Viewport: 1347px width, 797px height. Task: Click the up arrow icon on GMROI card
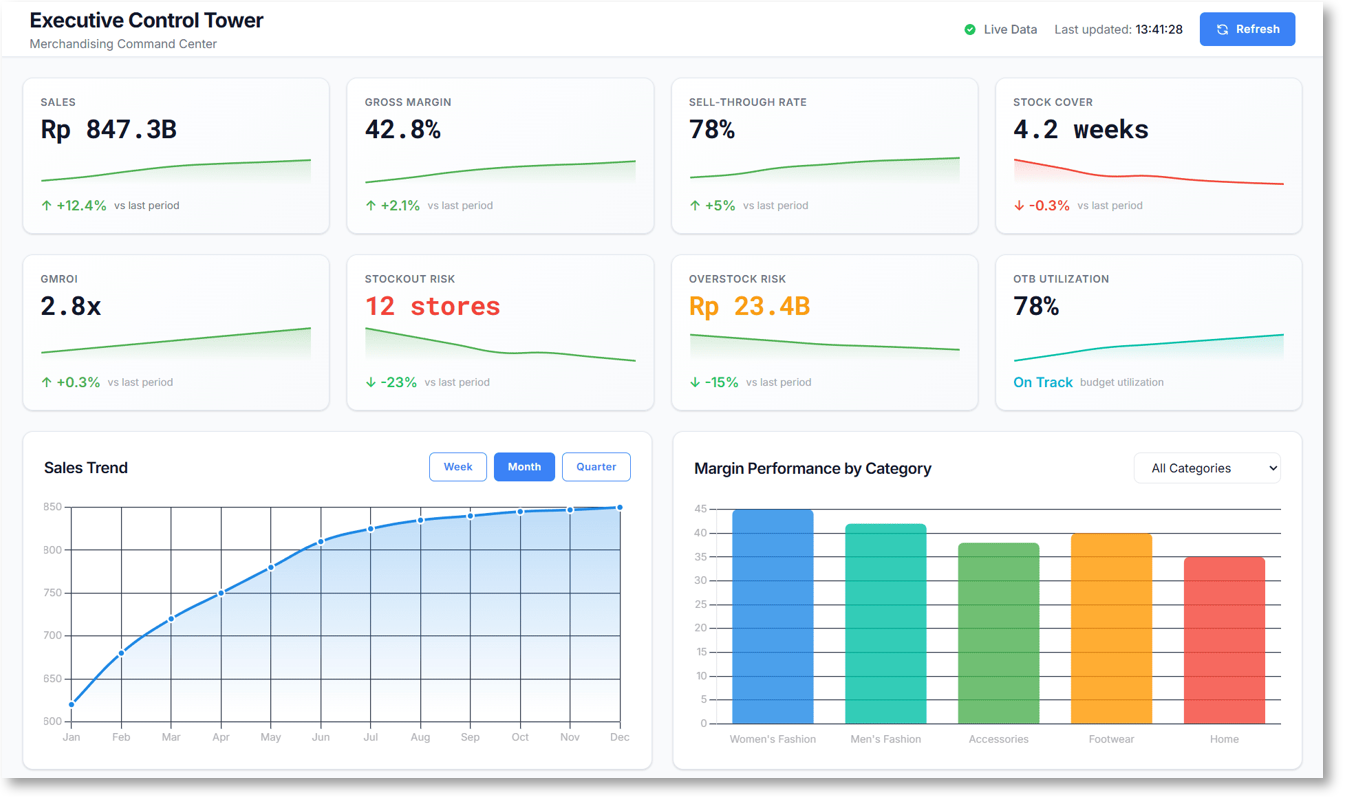(46, 383)
